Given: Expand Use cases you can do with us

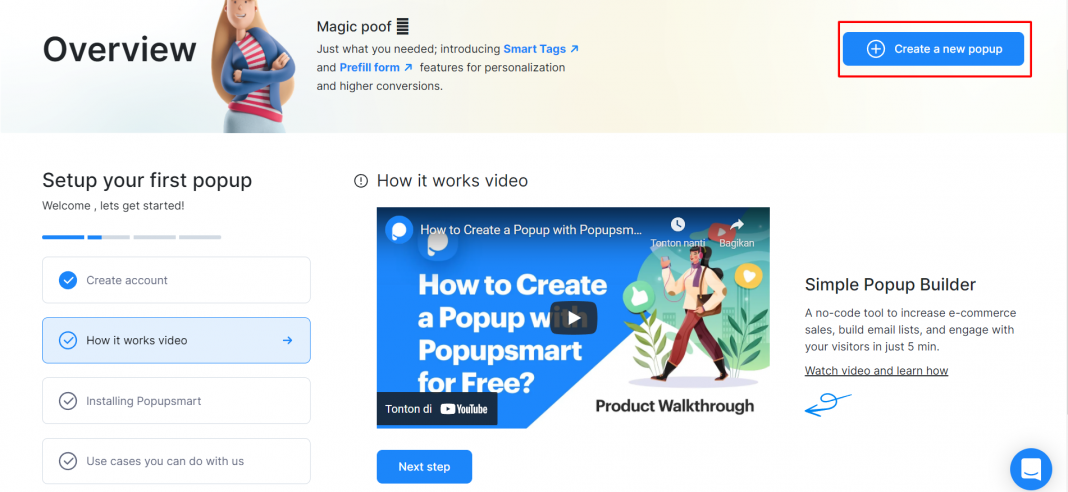Looking at the screenshot, I should pyautogui.click(x=176, y=461).
